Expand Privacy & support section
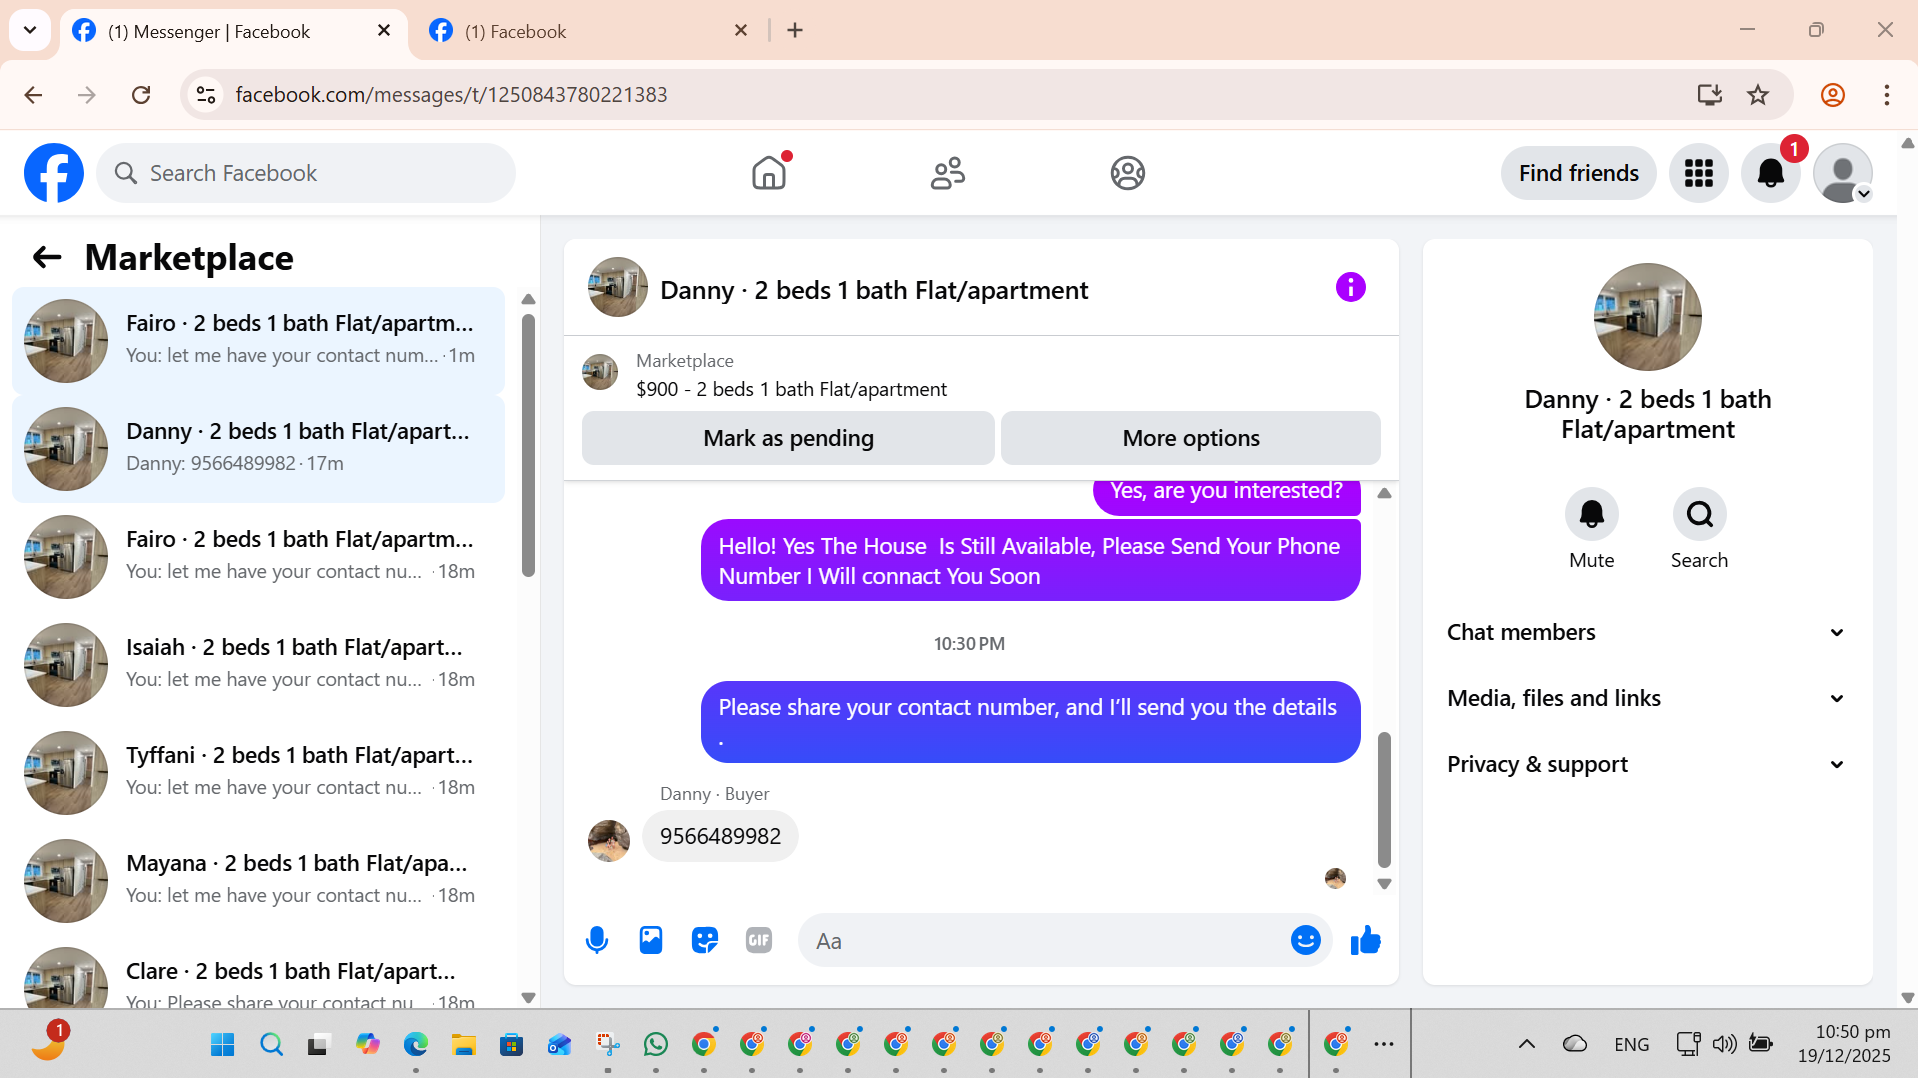Screen dimensions: 1918x1078 click(1646, 764)
